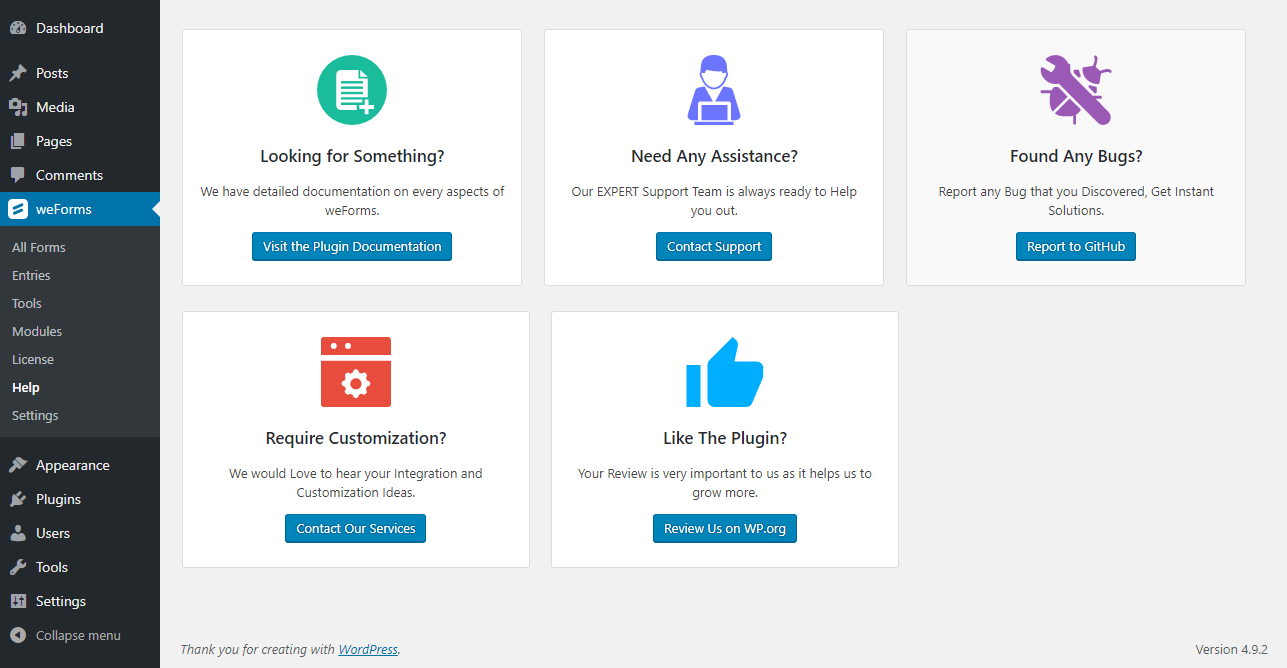Click the Media library icon
The image size is (1287, 668).
point(18,107)
